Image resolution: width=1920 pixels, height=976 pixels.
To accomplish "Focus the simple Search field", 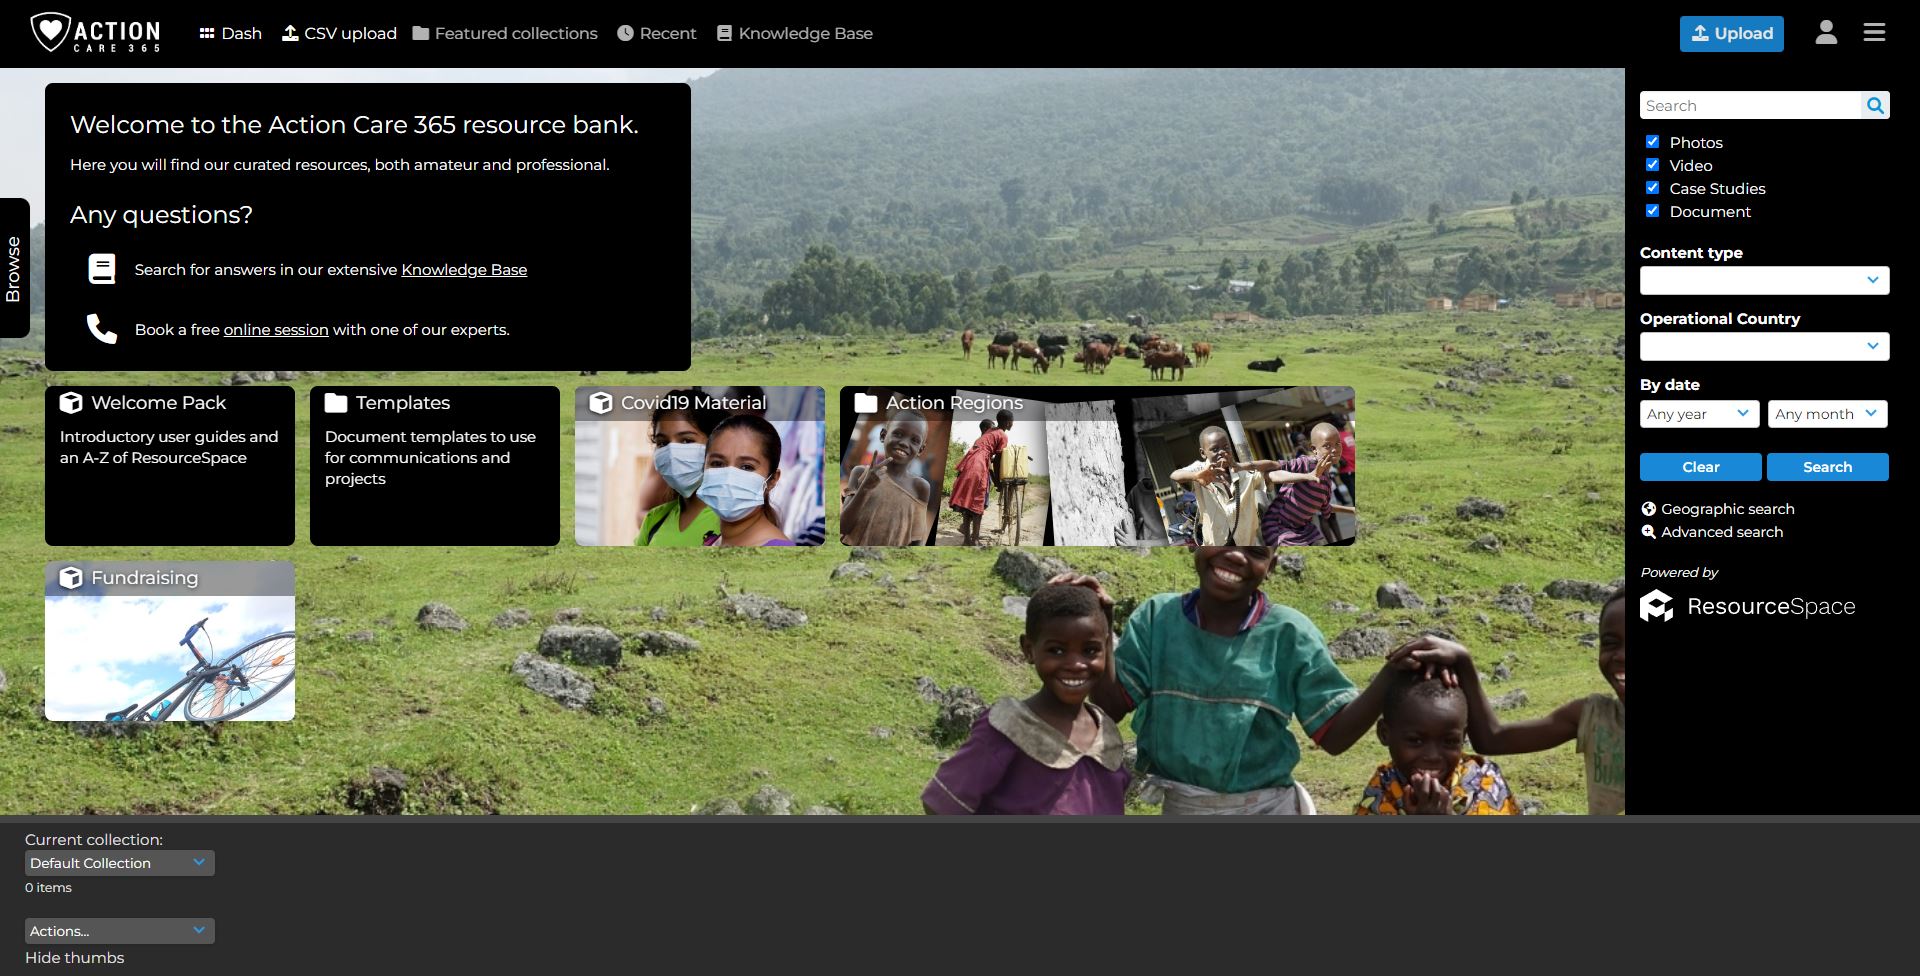I will [1751, 105].
